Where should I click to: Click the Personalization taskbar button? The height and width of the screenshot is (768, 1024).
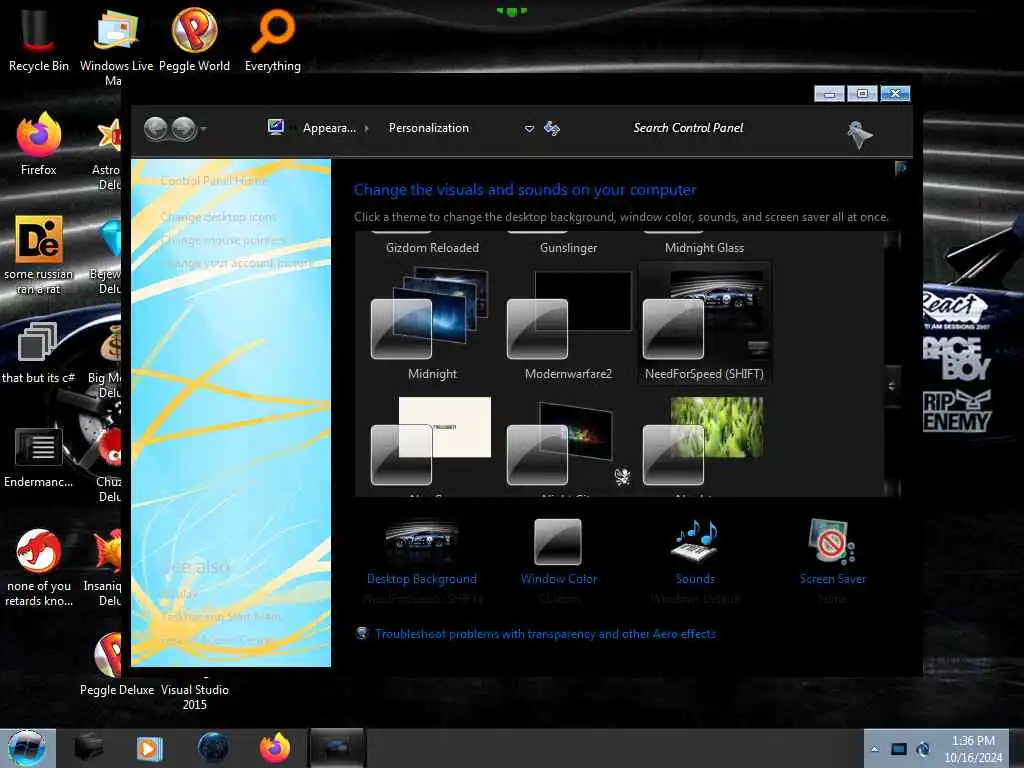[x=337, y=748]
